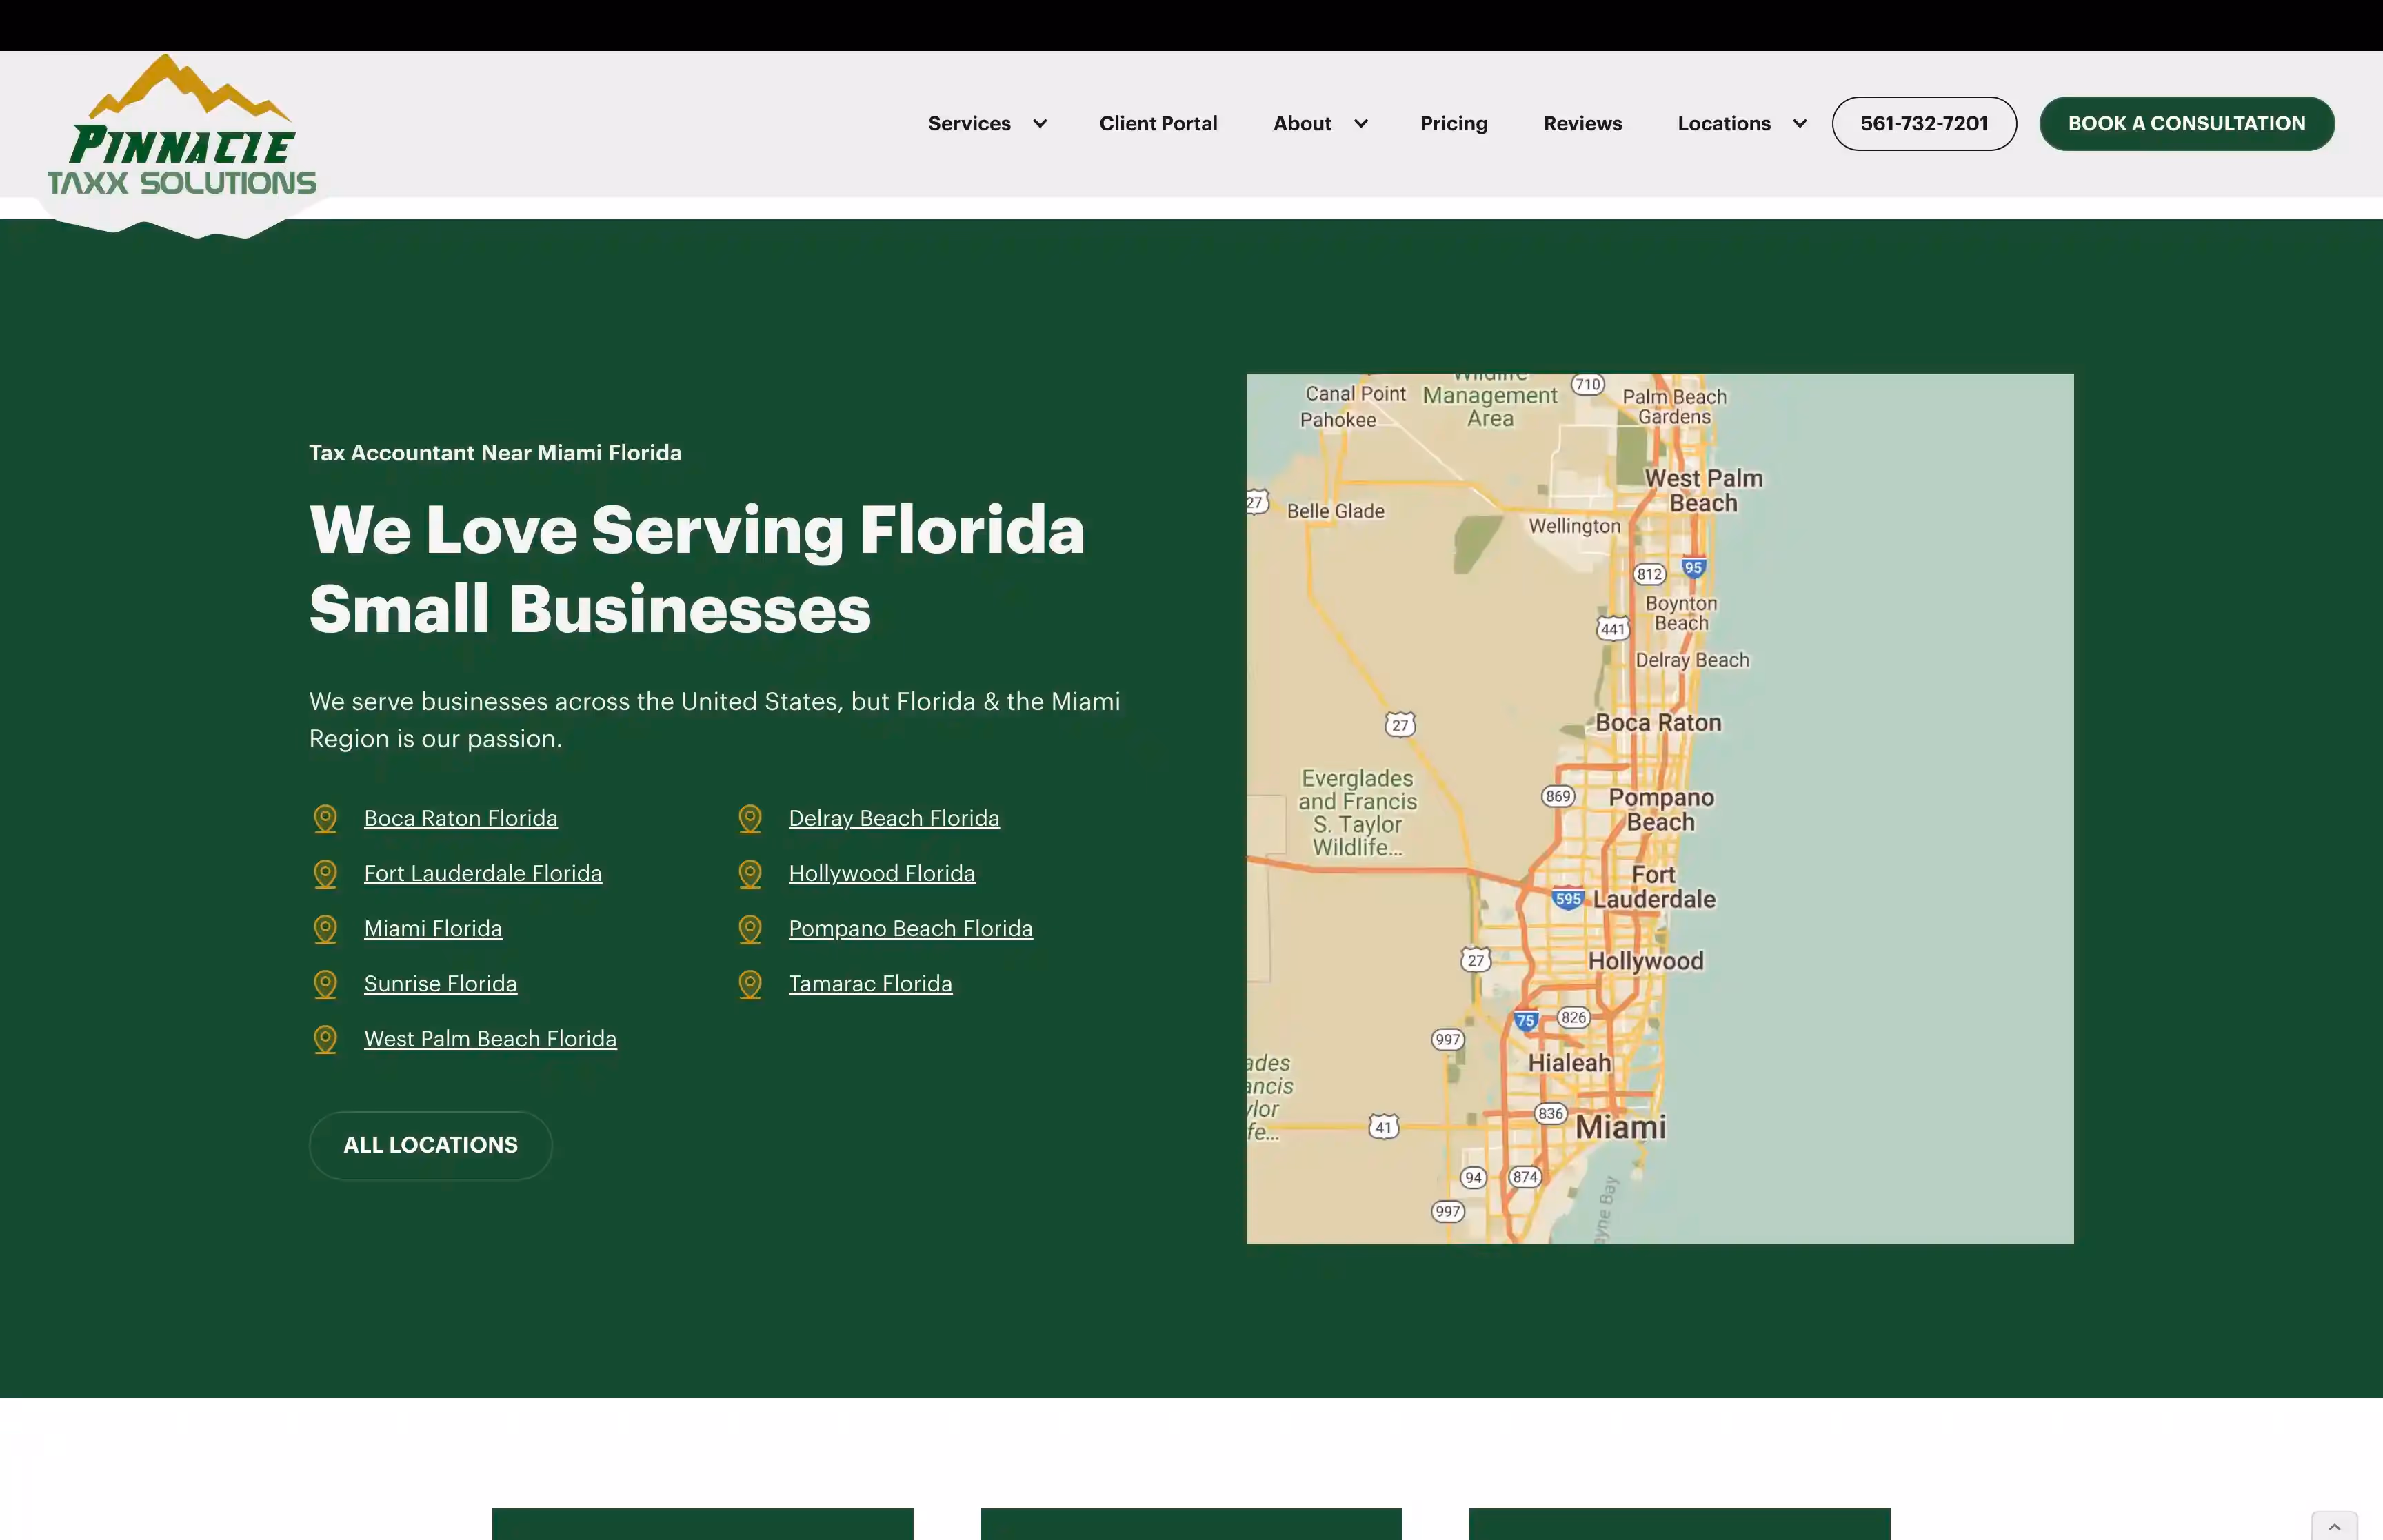Open the Locations dropdown arrow
The height and width of the screenshot is (1540, 2383).
tap(1800, 124)
